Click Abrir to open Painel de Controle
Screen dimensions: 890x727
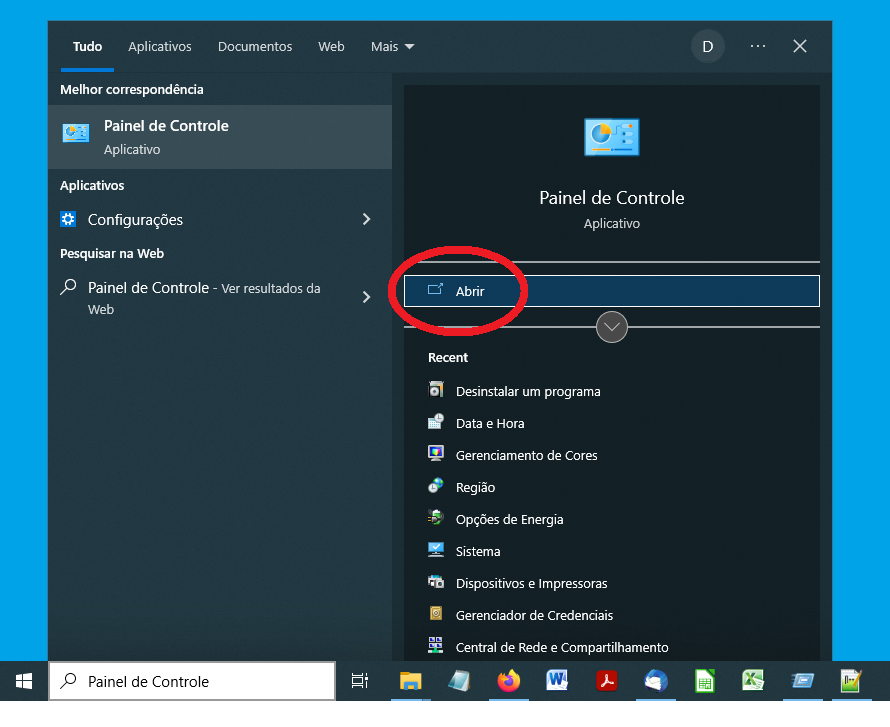pyautogui.click(x=611, y=291)
